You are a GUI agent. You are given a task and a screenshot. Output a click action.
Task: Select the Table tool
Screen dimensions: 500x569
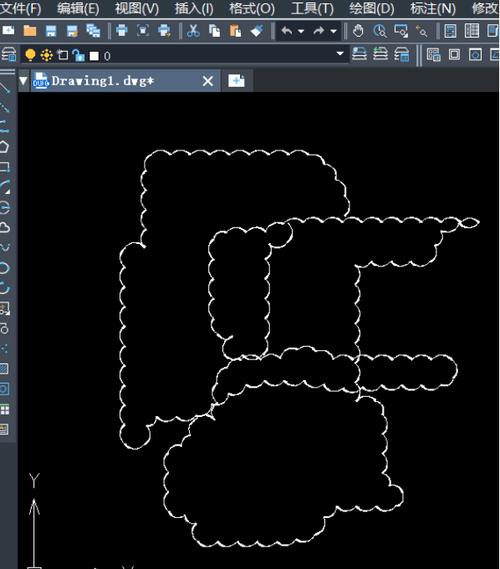[4, 410]
